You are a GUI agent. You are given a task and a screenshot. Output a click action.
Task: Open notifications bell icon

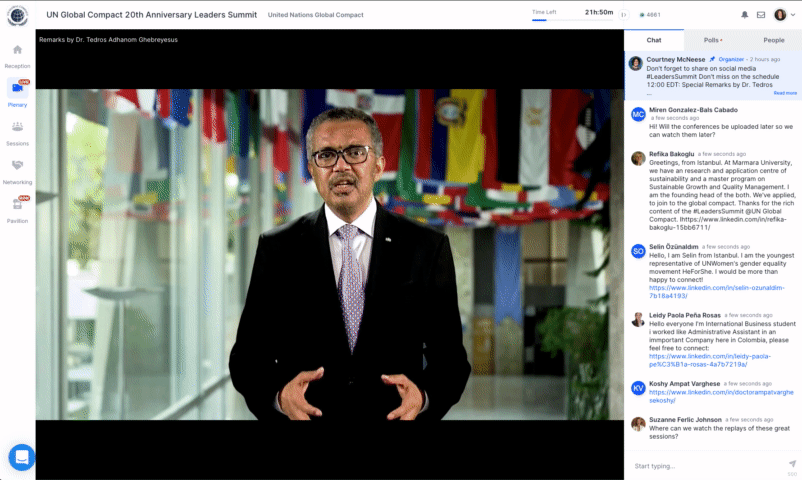click(744, 15)
